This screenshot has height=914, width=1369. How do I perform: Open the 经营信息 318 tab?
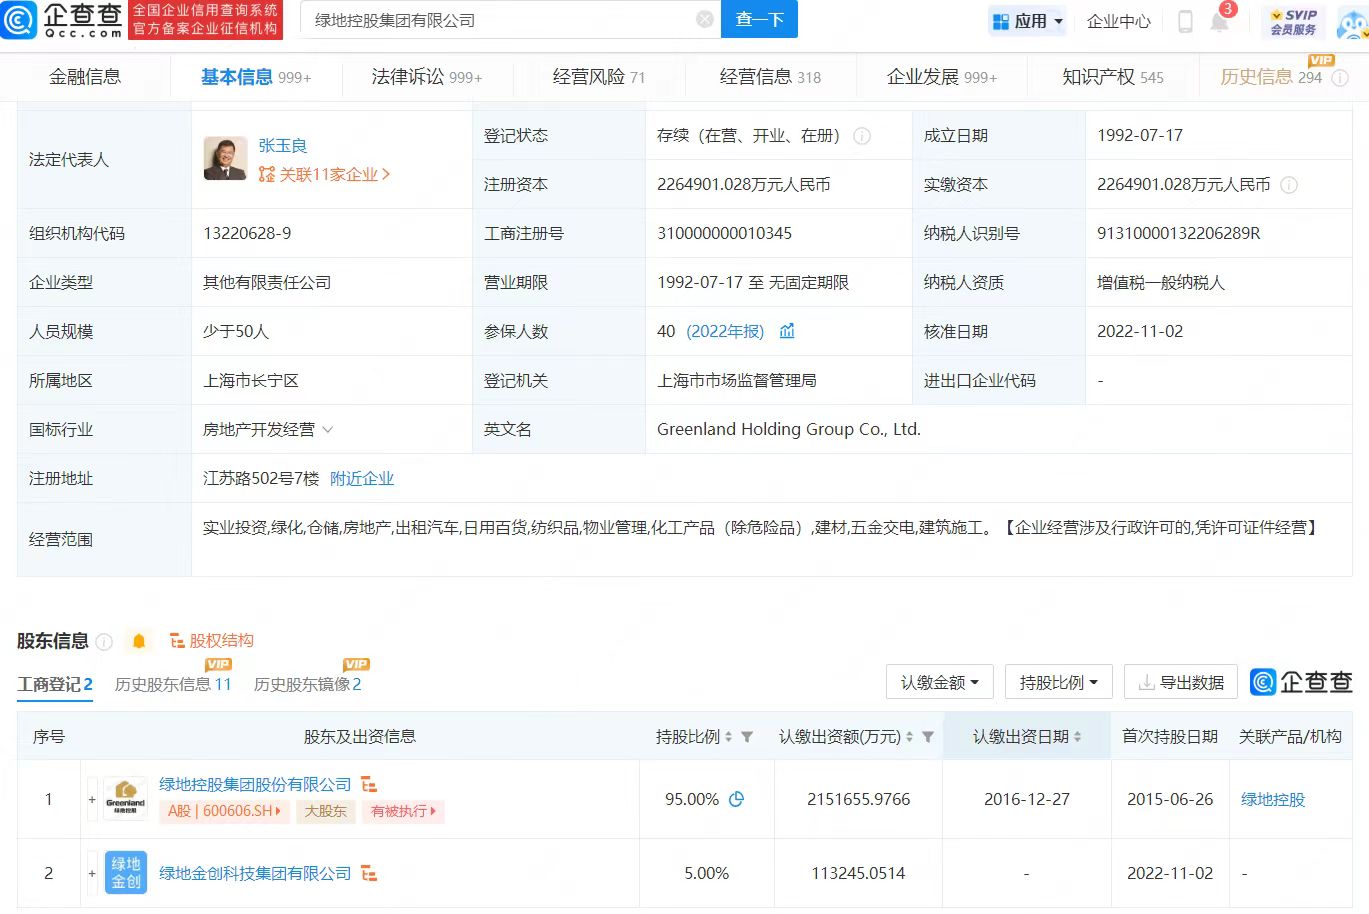point(770,77)
